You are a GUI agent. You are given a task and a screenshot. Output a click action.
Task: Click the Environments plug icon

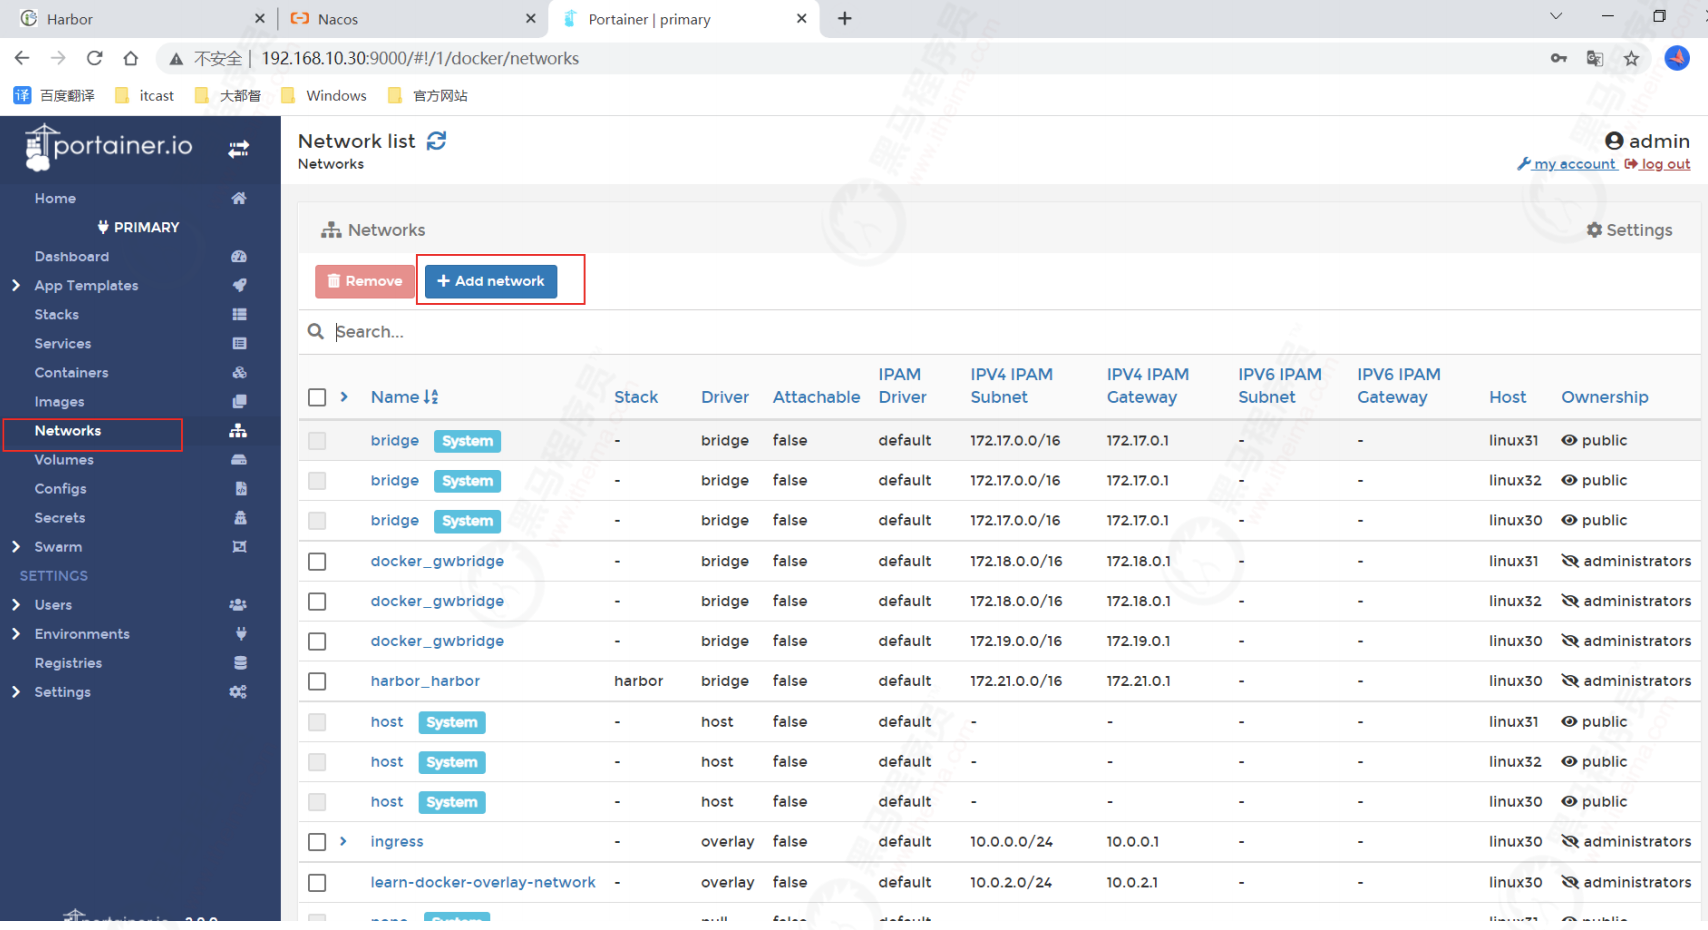click(x=240, y=633)
